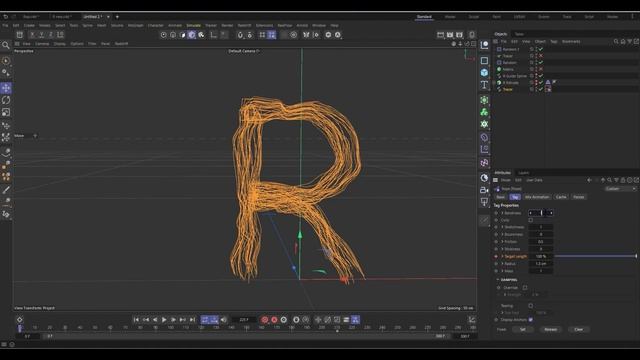Image resolution: width=640 pixels, height=360 pixels.
Task: Expand the Target Length parameter arrow
Action: click(502, 256)
